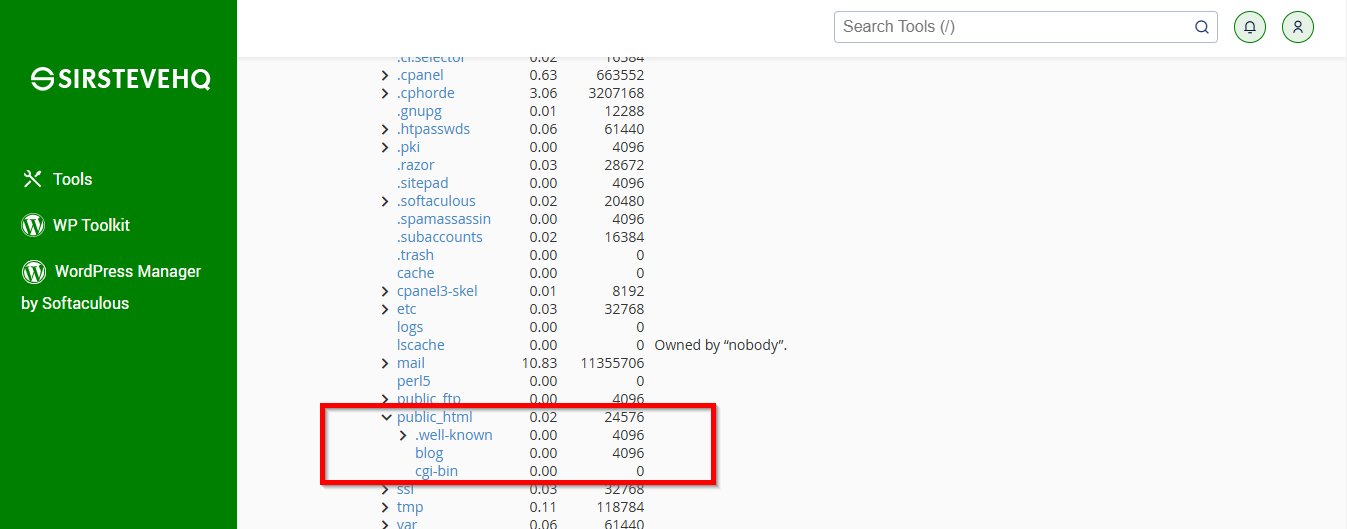1347x529 pixels.
Task: Click the notifications bell icon
Action: tap(1249, 27)
